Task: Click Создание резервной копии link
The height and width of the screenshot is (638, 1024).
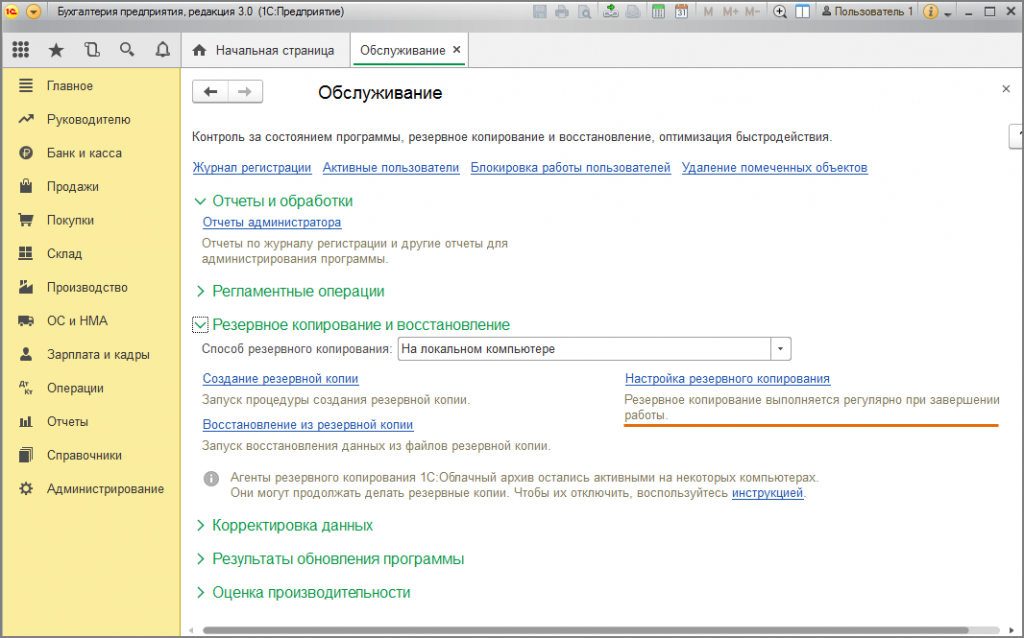Action: point(280,379)
